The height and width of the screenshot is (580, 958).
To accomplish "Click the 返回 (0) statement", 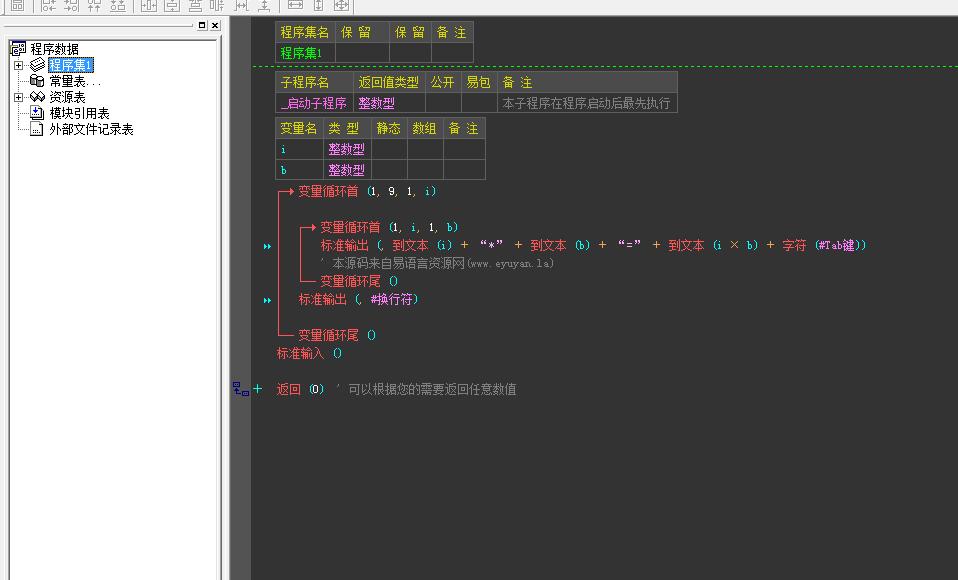I will pos(300,389).
